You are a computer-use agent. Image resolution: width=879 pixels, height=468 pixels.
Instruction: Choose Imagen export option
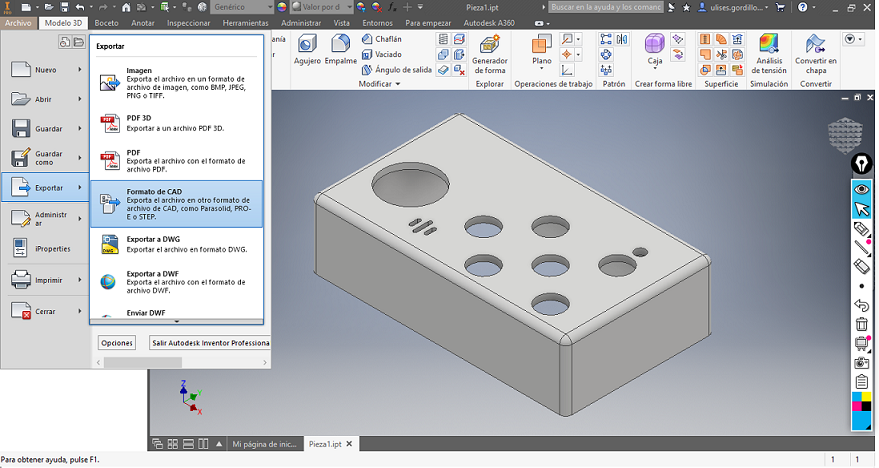(177, 83)
